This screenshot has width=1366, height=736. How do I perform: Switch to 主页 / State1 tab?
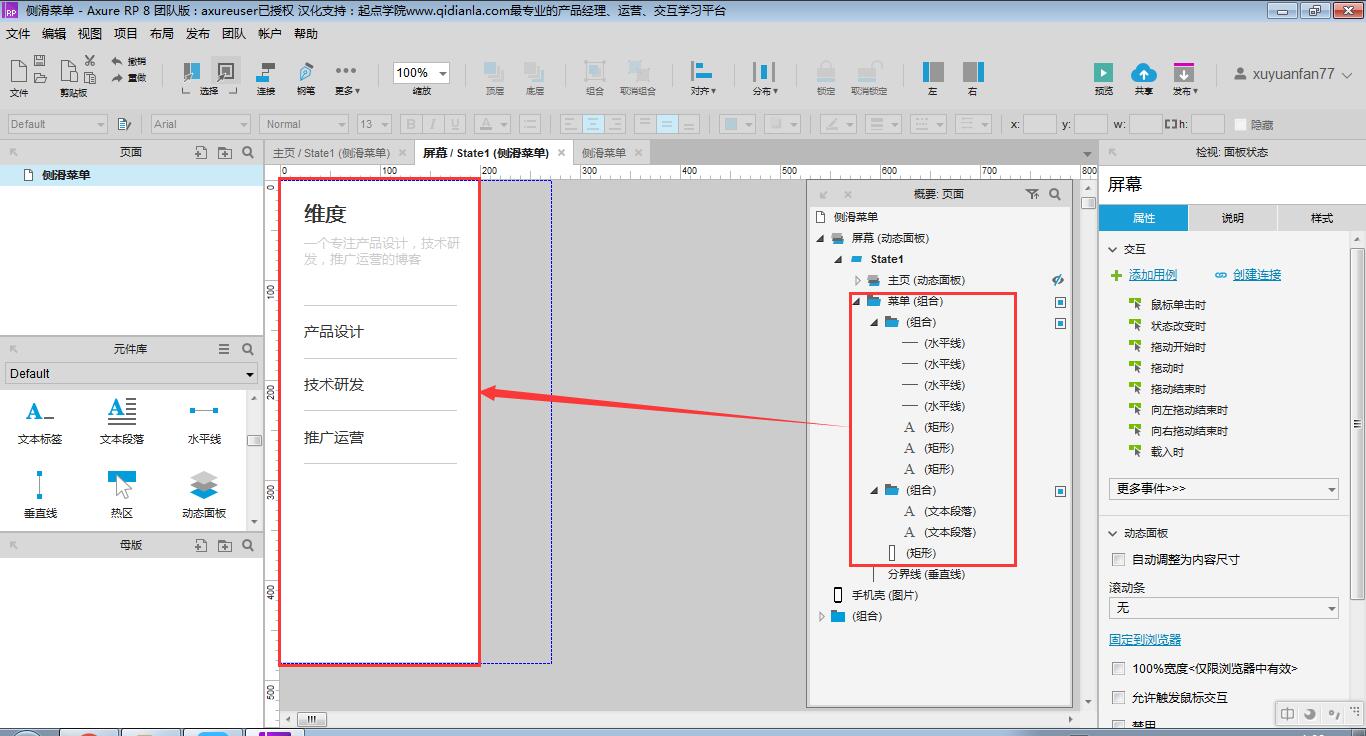pyautogui.click(x=332, y=153)
